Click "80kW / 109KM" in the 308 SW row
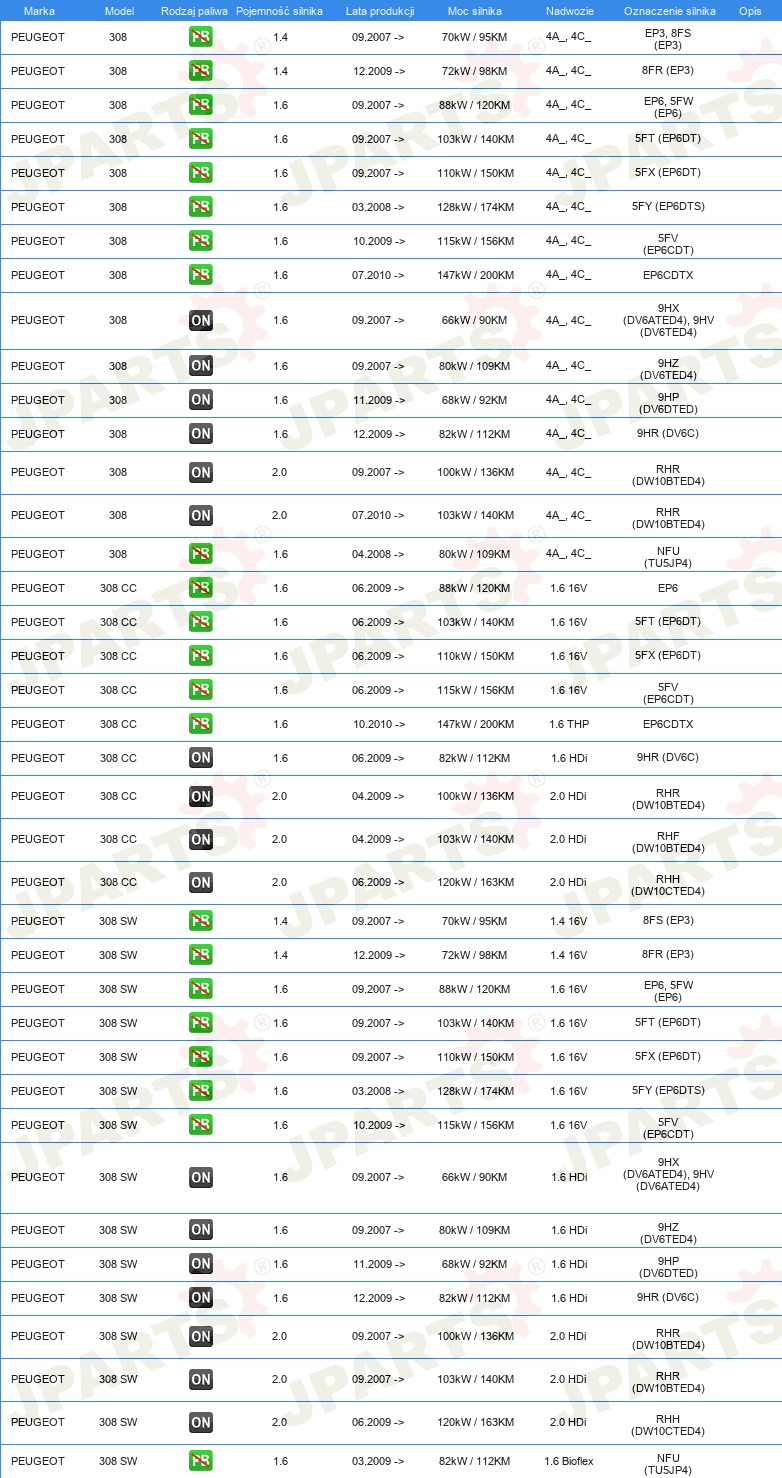Image resolution: width=782 pixels, height=1478 pixels. coord(476,1230)
